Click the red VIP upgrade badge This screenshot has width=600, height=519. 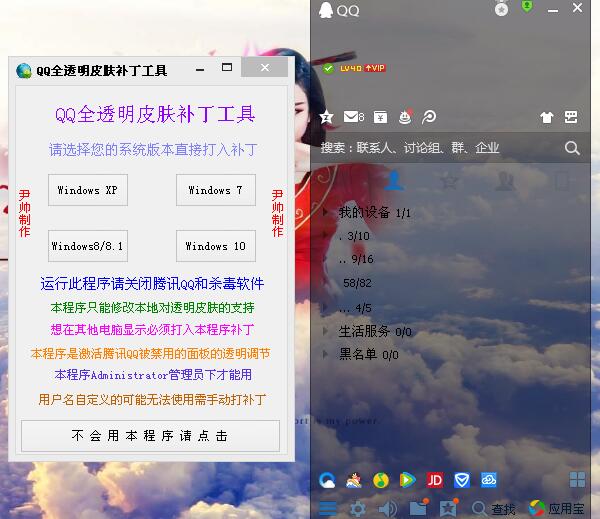375,68
